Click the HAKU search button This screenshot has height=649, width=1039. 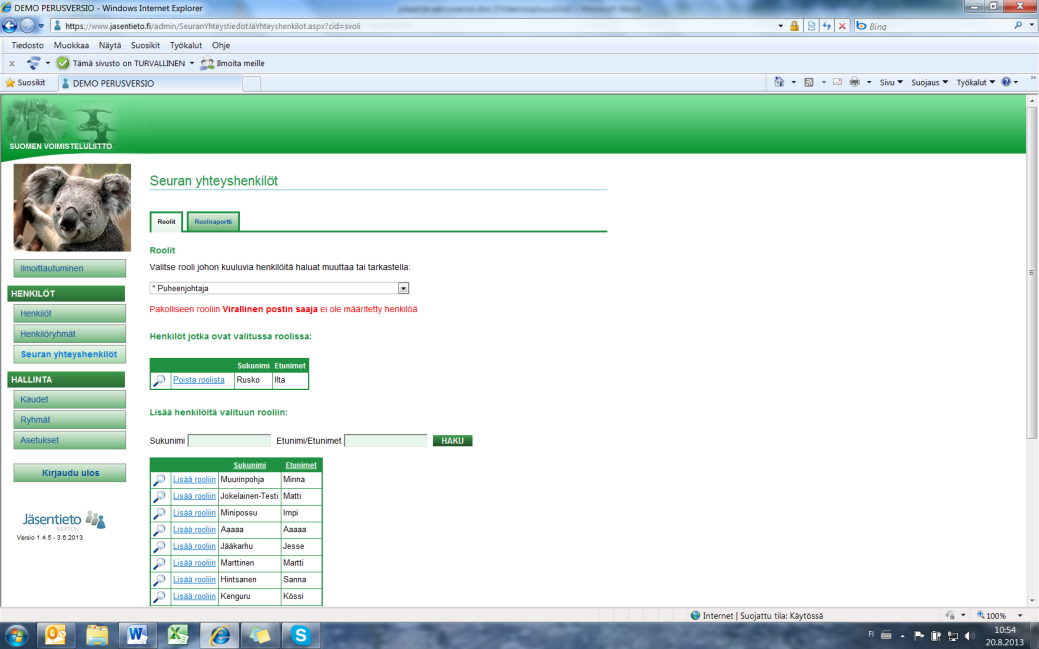click(x=452, y=441)
